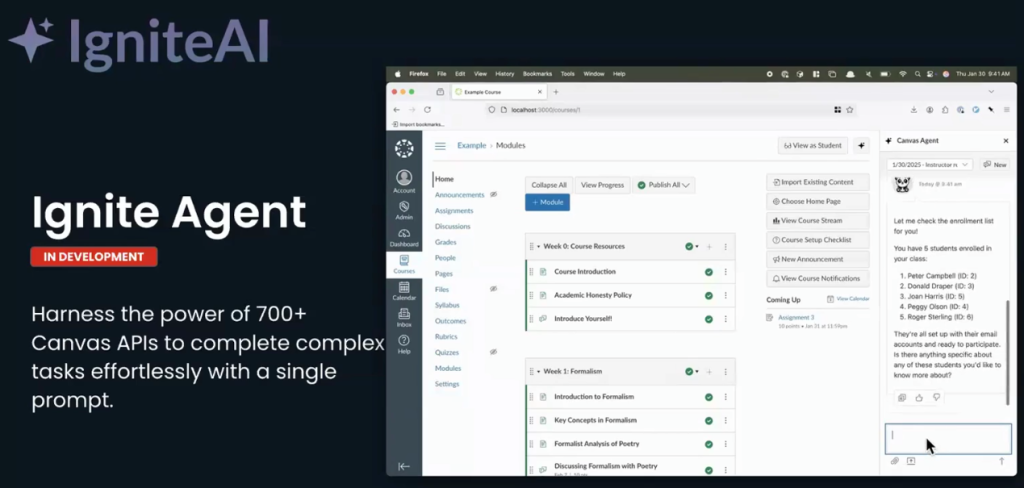This screenshot has height=488, width=1024.
Task: Add a new module with + Module
Action: pyautogui.click(x=547, y=203)
